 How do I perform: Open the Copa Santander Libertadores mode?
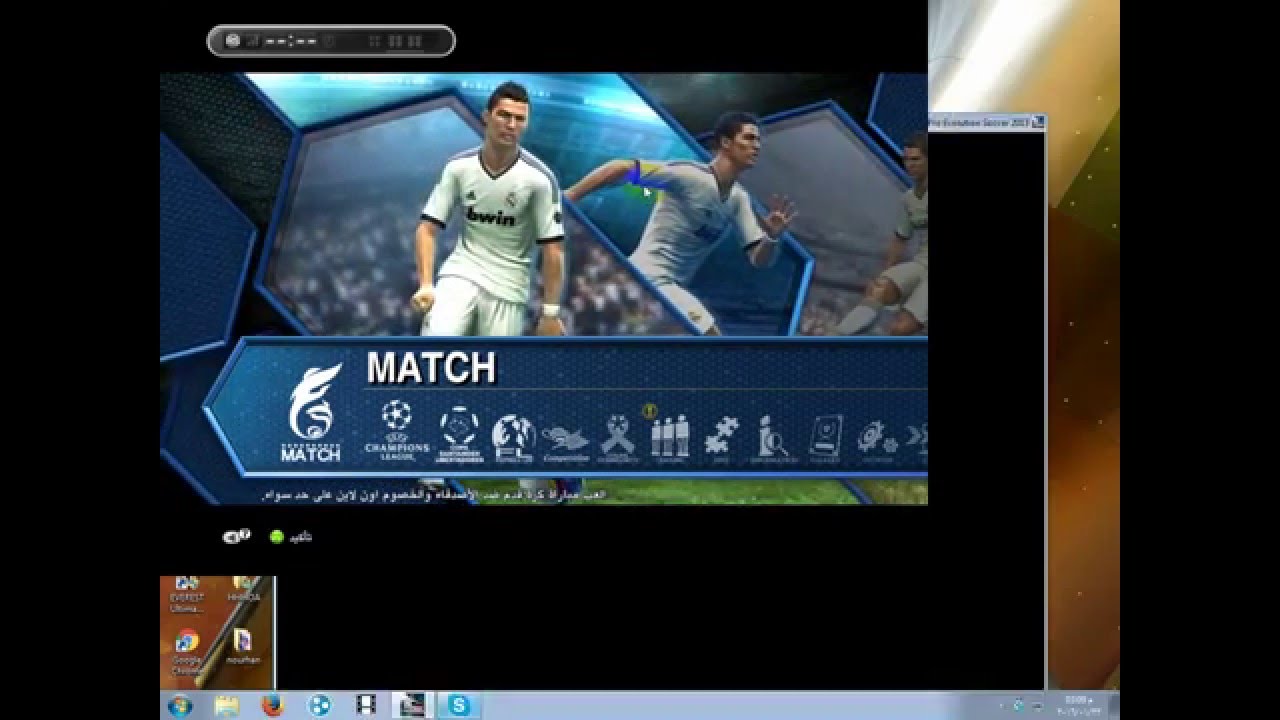pos(459,434)
